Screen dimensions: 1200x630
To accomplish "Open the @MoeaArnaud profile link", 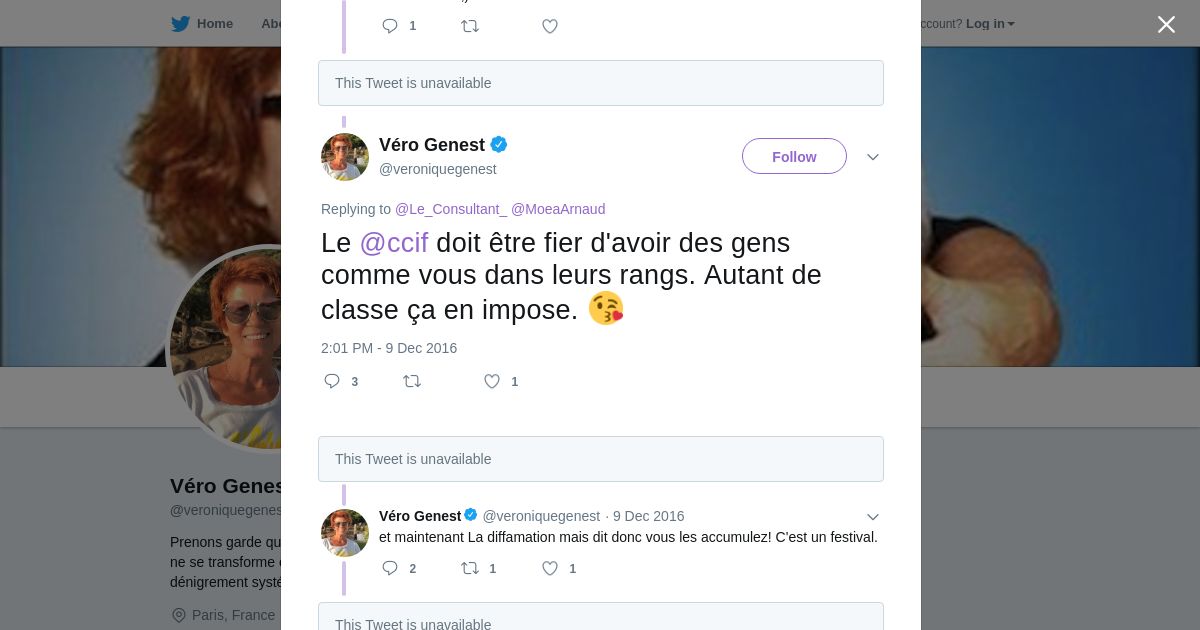I will 558,209.
